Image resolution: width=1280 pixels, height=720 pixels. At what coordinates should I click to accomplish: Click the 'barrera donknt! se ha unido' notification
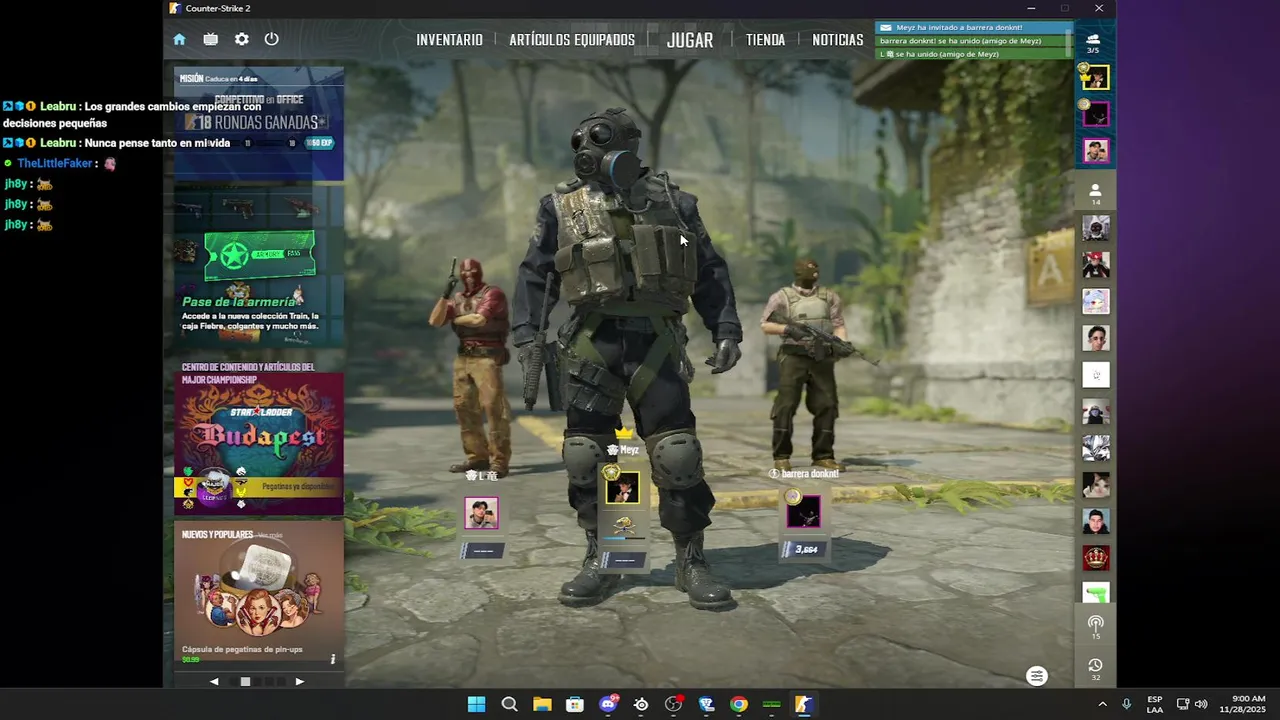pos(972,41)
